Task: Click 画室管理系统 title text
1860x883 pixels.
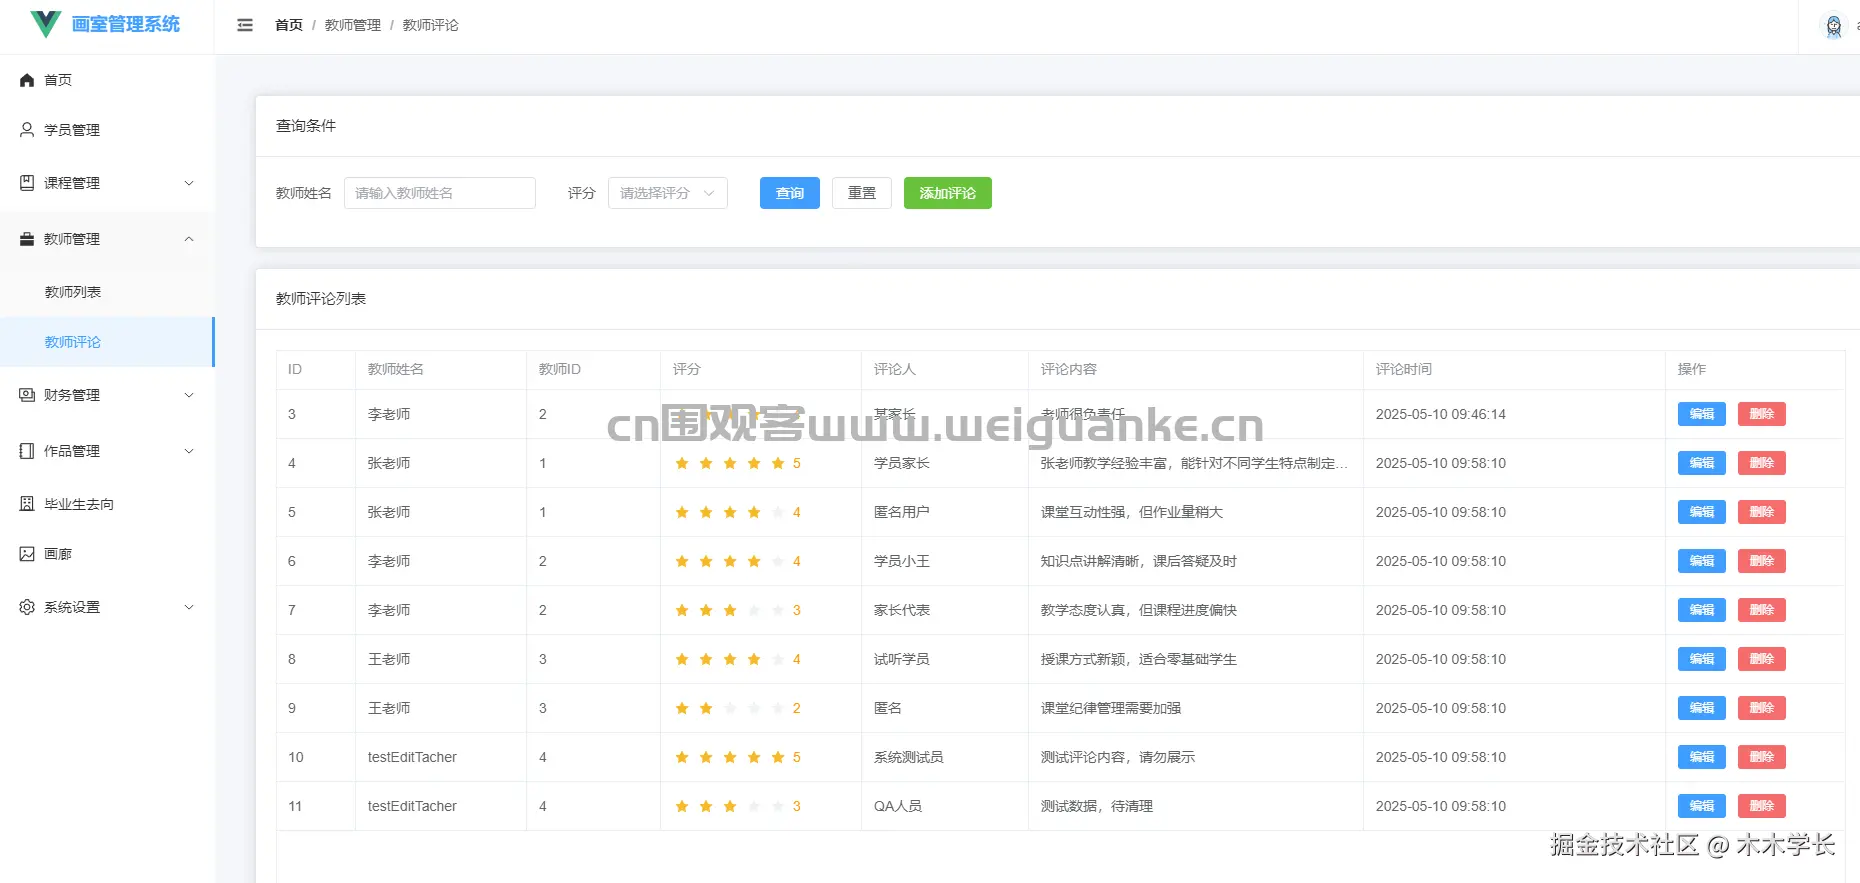Action: pos(126,24)
